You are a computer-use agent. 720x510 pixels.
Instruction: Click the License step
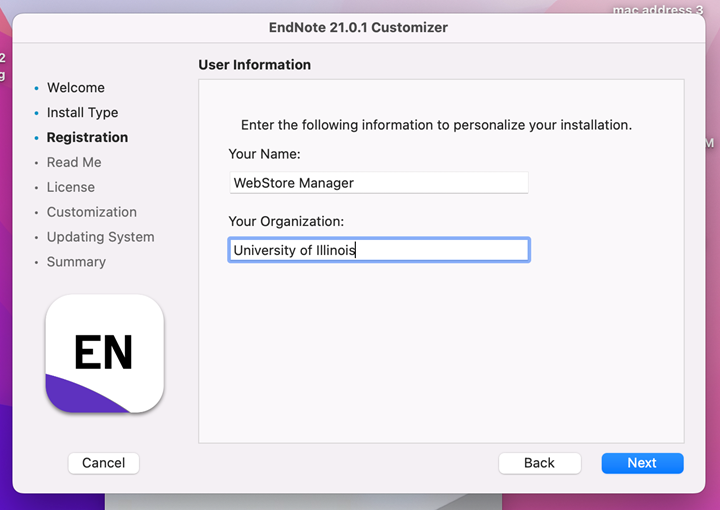pyautogui.click(x=71, y=187)
